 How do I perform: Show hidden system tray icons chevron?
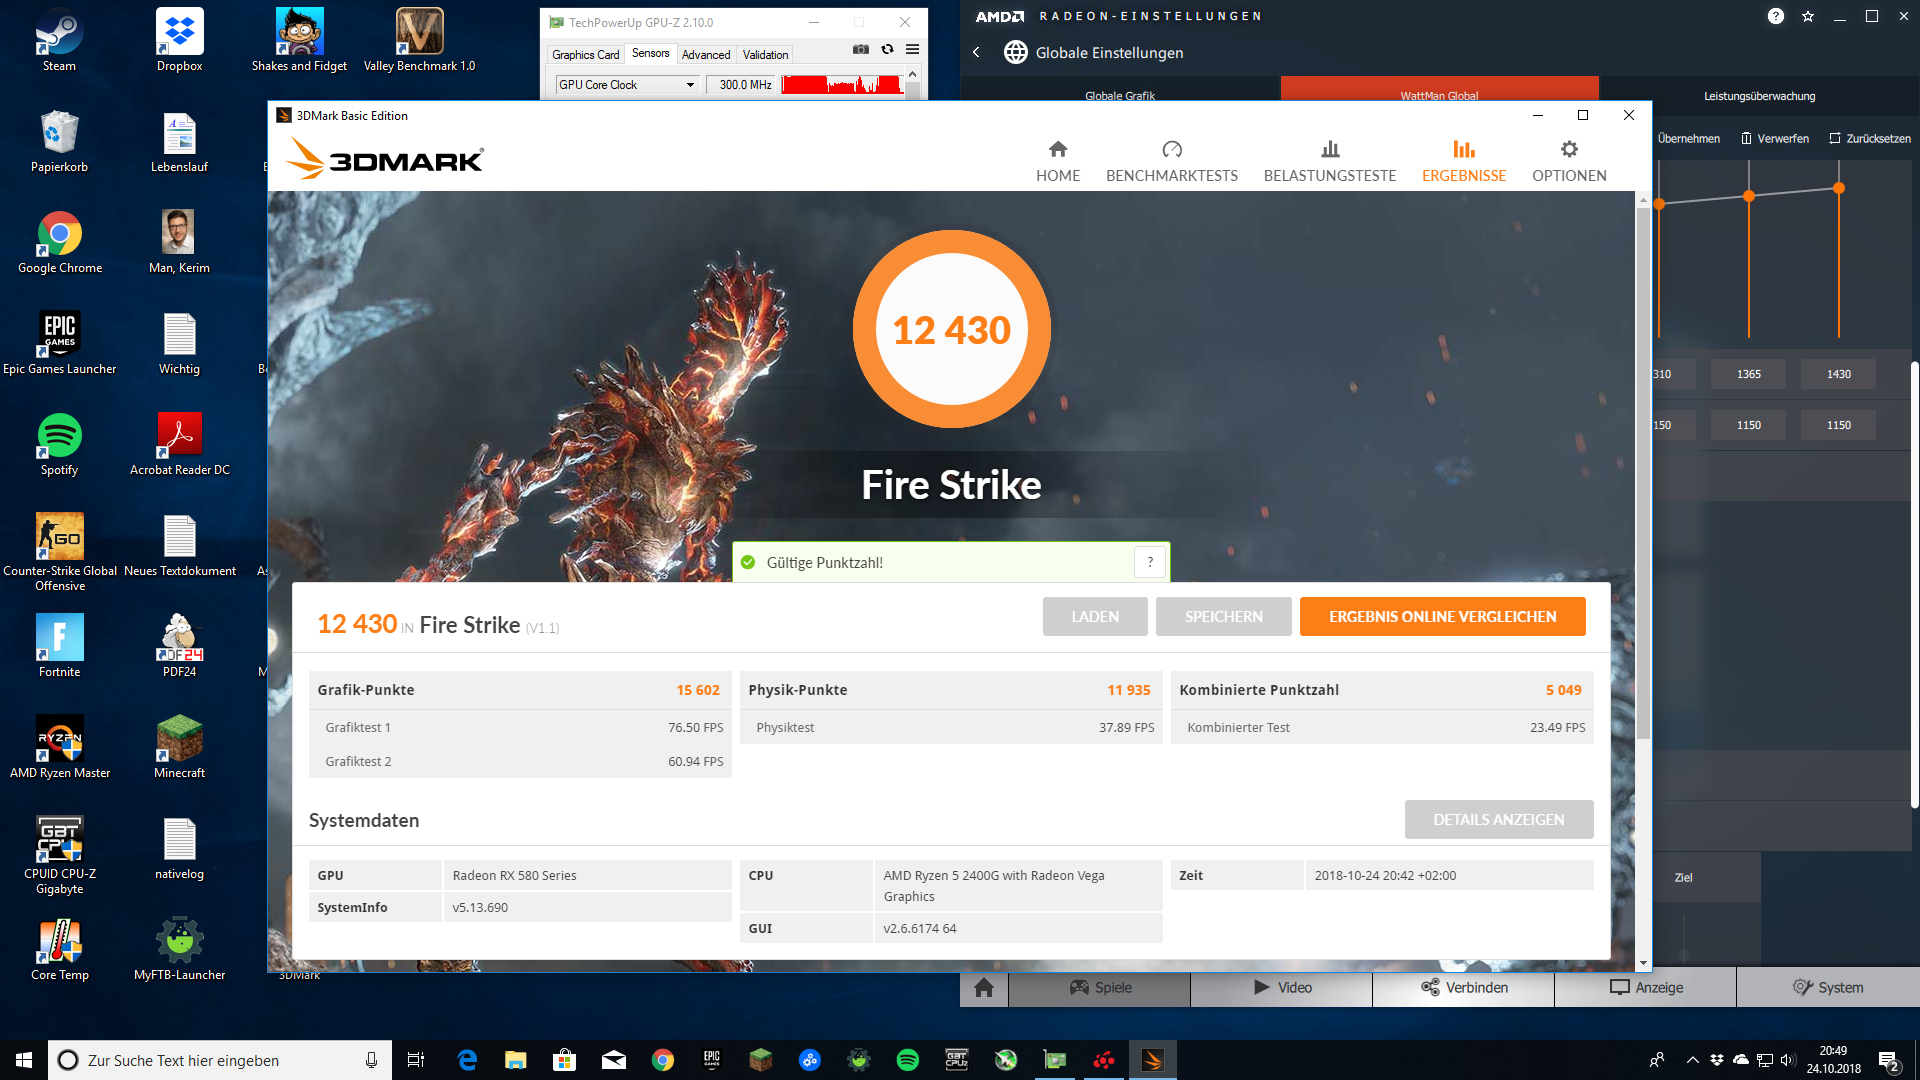(x=1692, y=1060)
